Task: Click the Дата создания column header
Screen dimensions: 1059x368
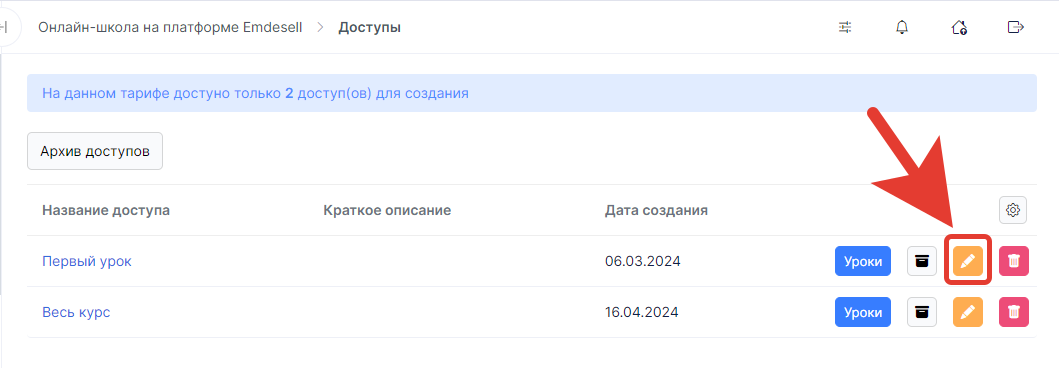Action: [x=656, y=210]
